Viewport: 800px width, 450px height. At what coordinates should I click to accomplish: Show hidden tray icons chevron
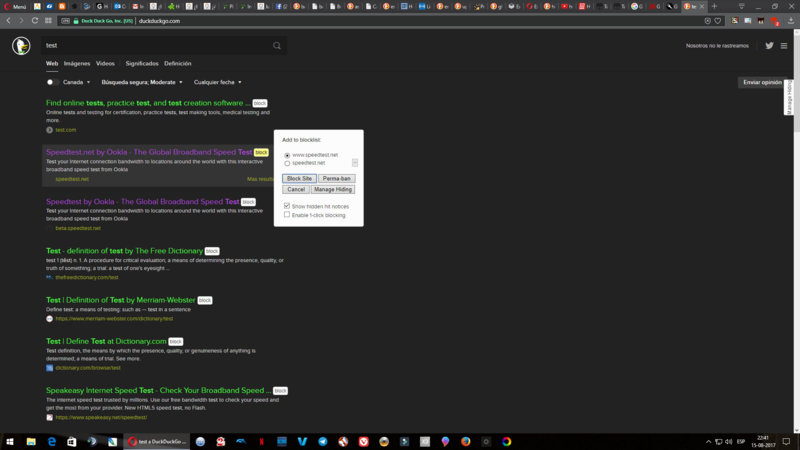click(x=708, y=441)
